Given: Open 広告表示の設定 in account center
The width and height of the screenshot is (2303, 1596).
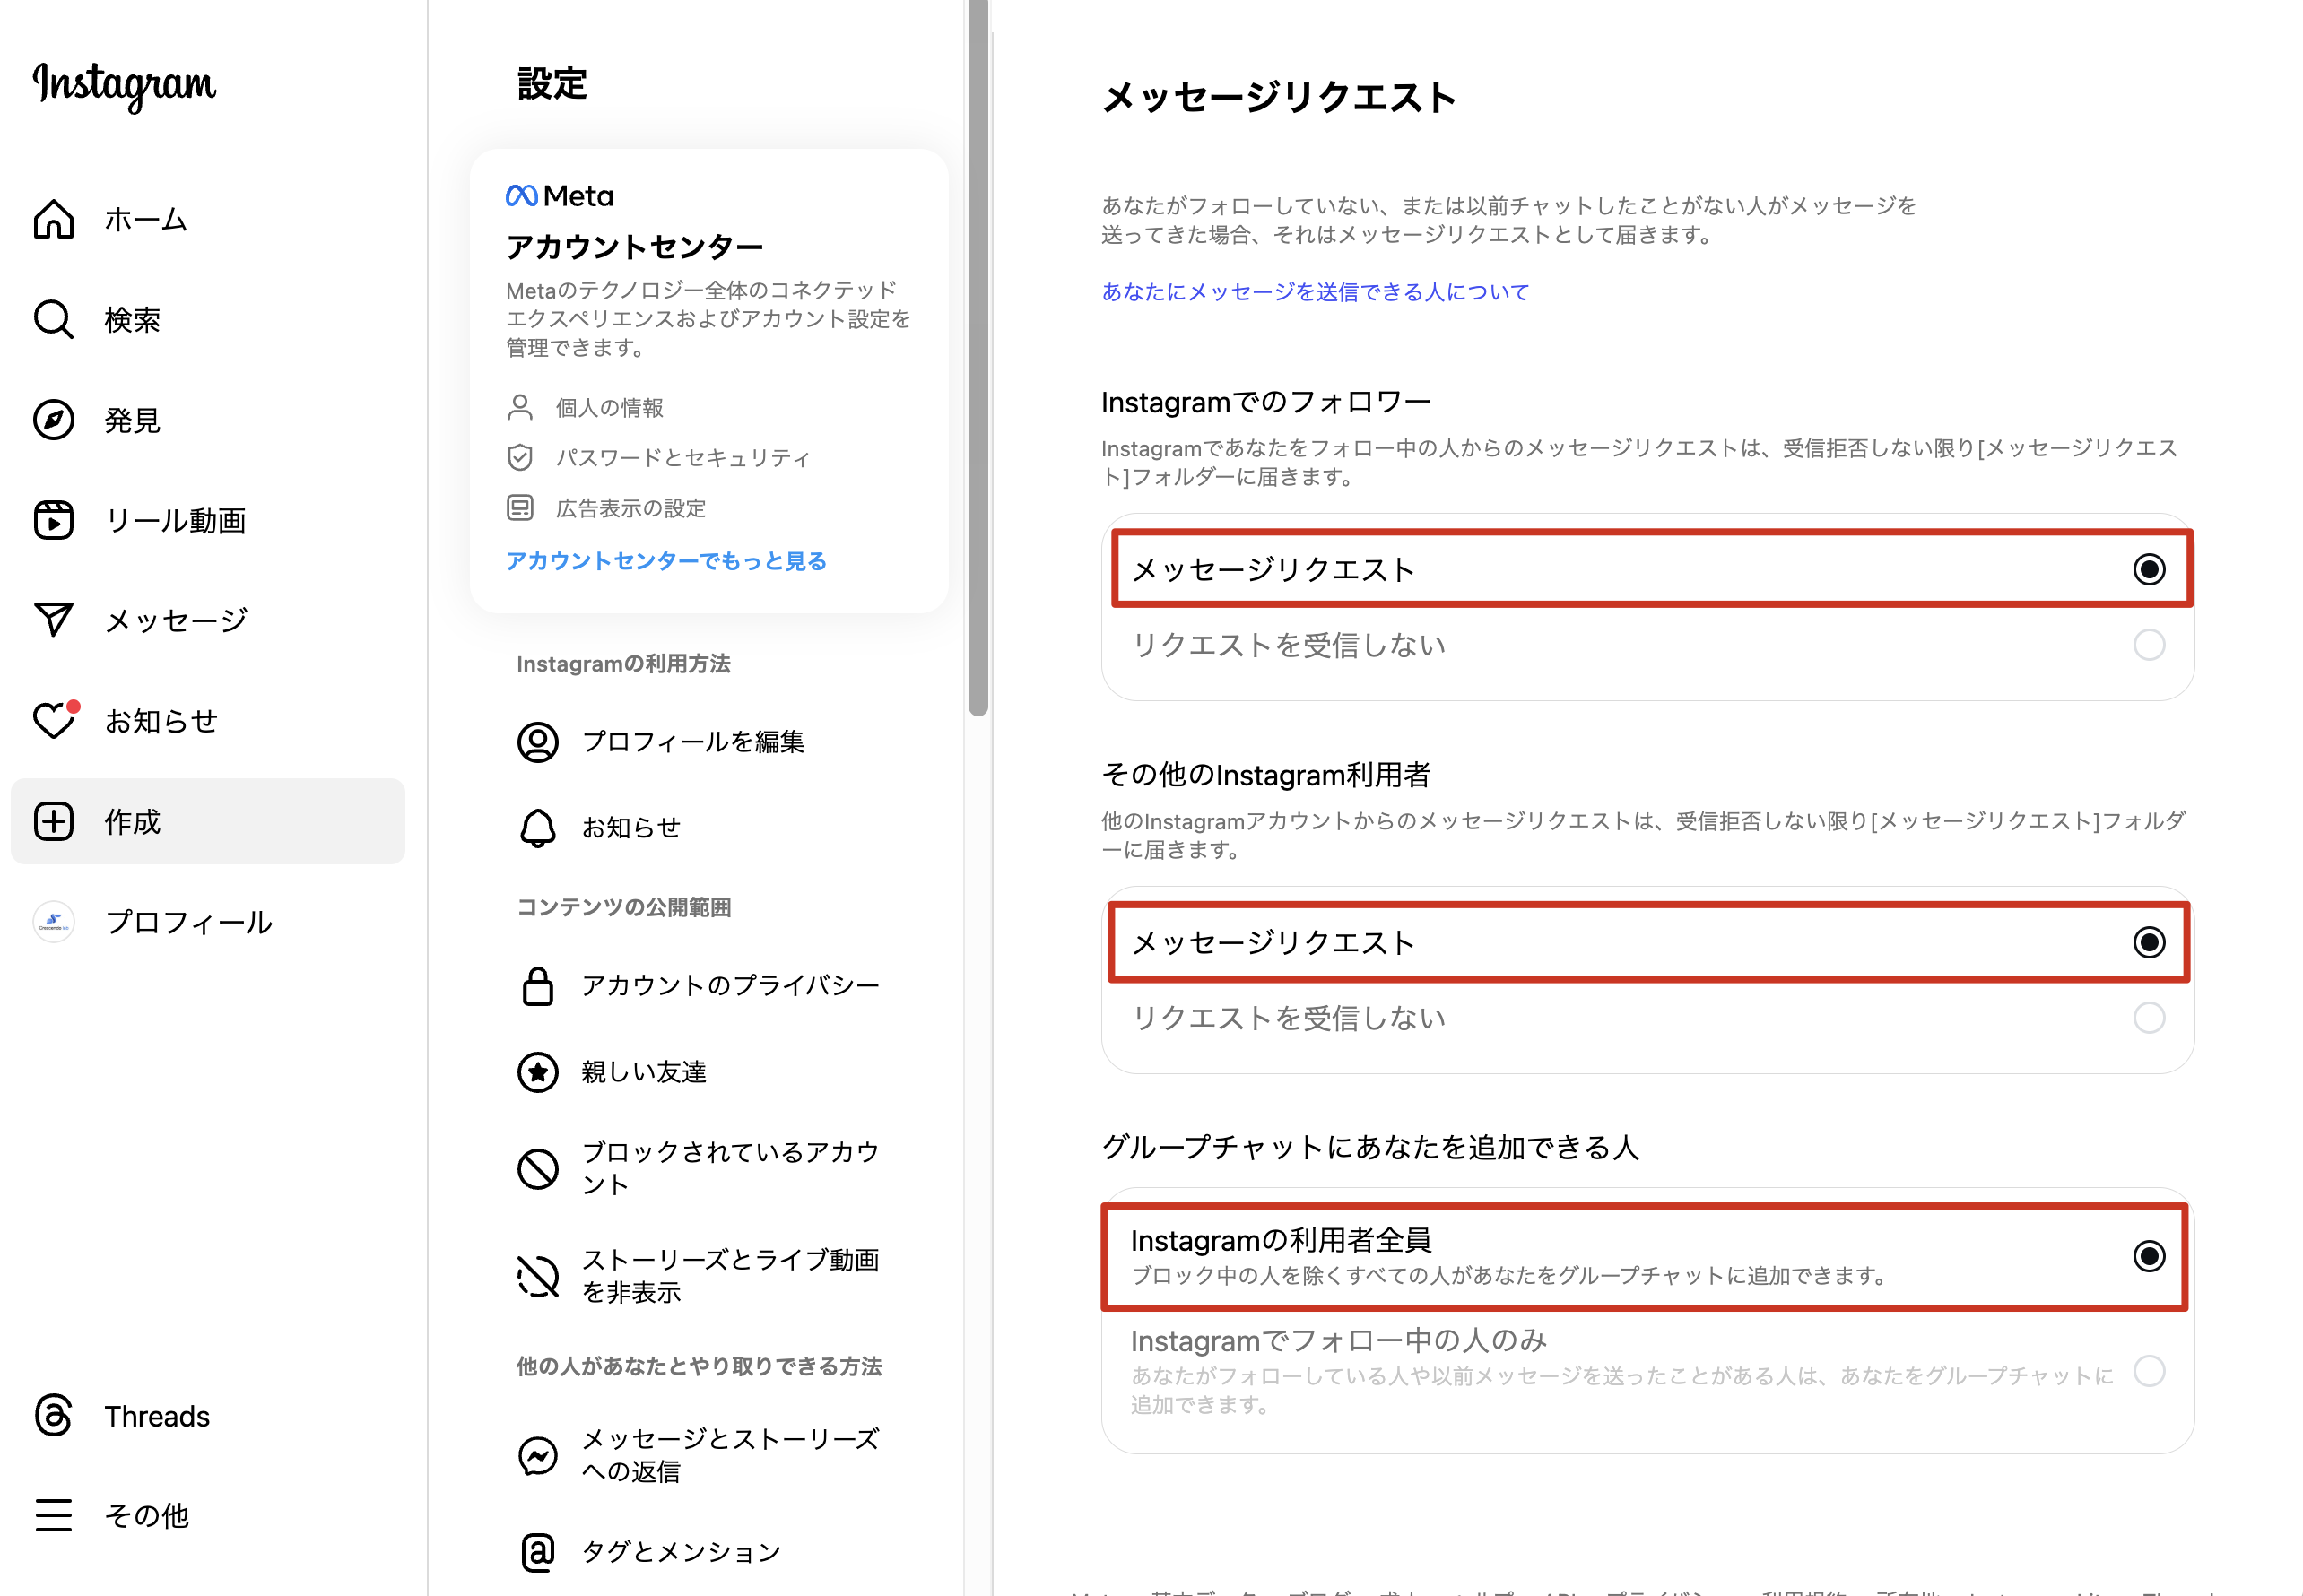Looking at the screenshot, I should (606, 508).
